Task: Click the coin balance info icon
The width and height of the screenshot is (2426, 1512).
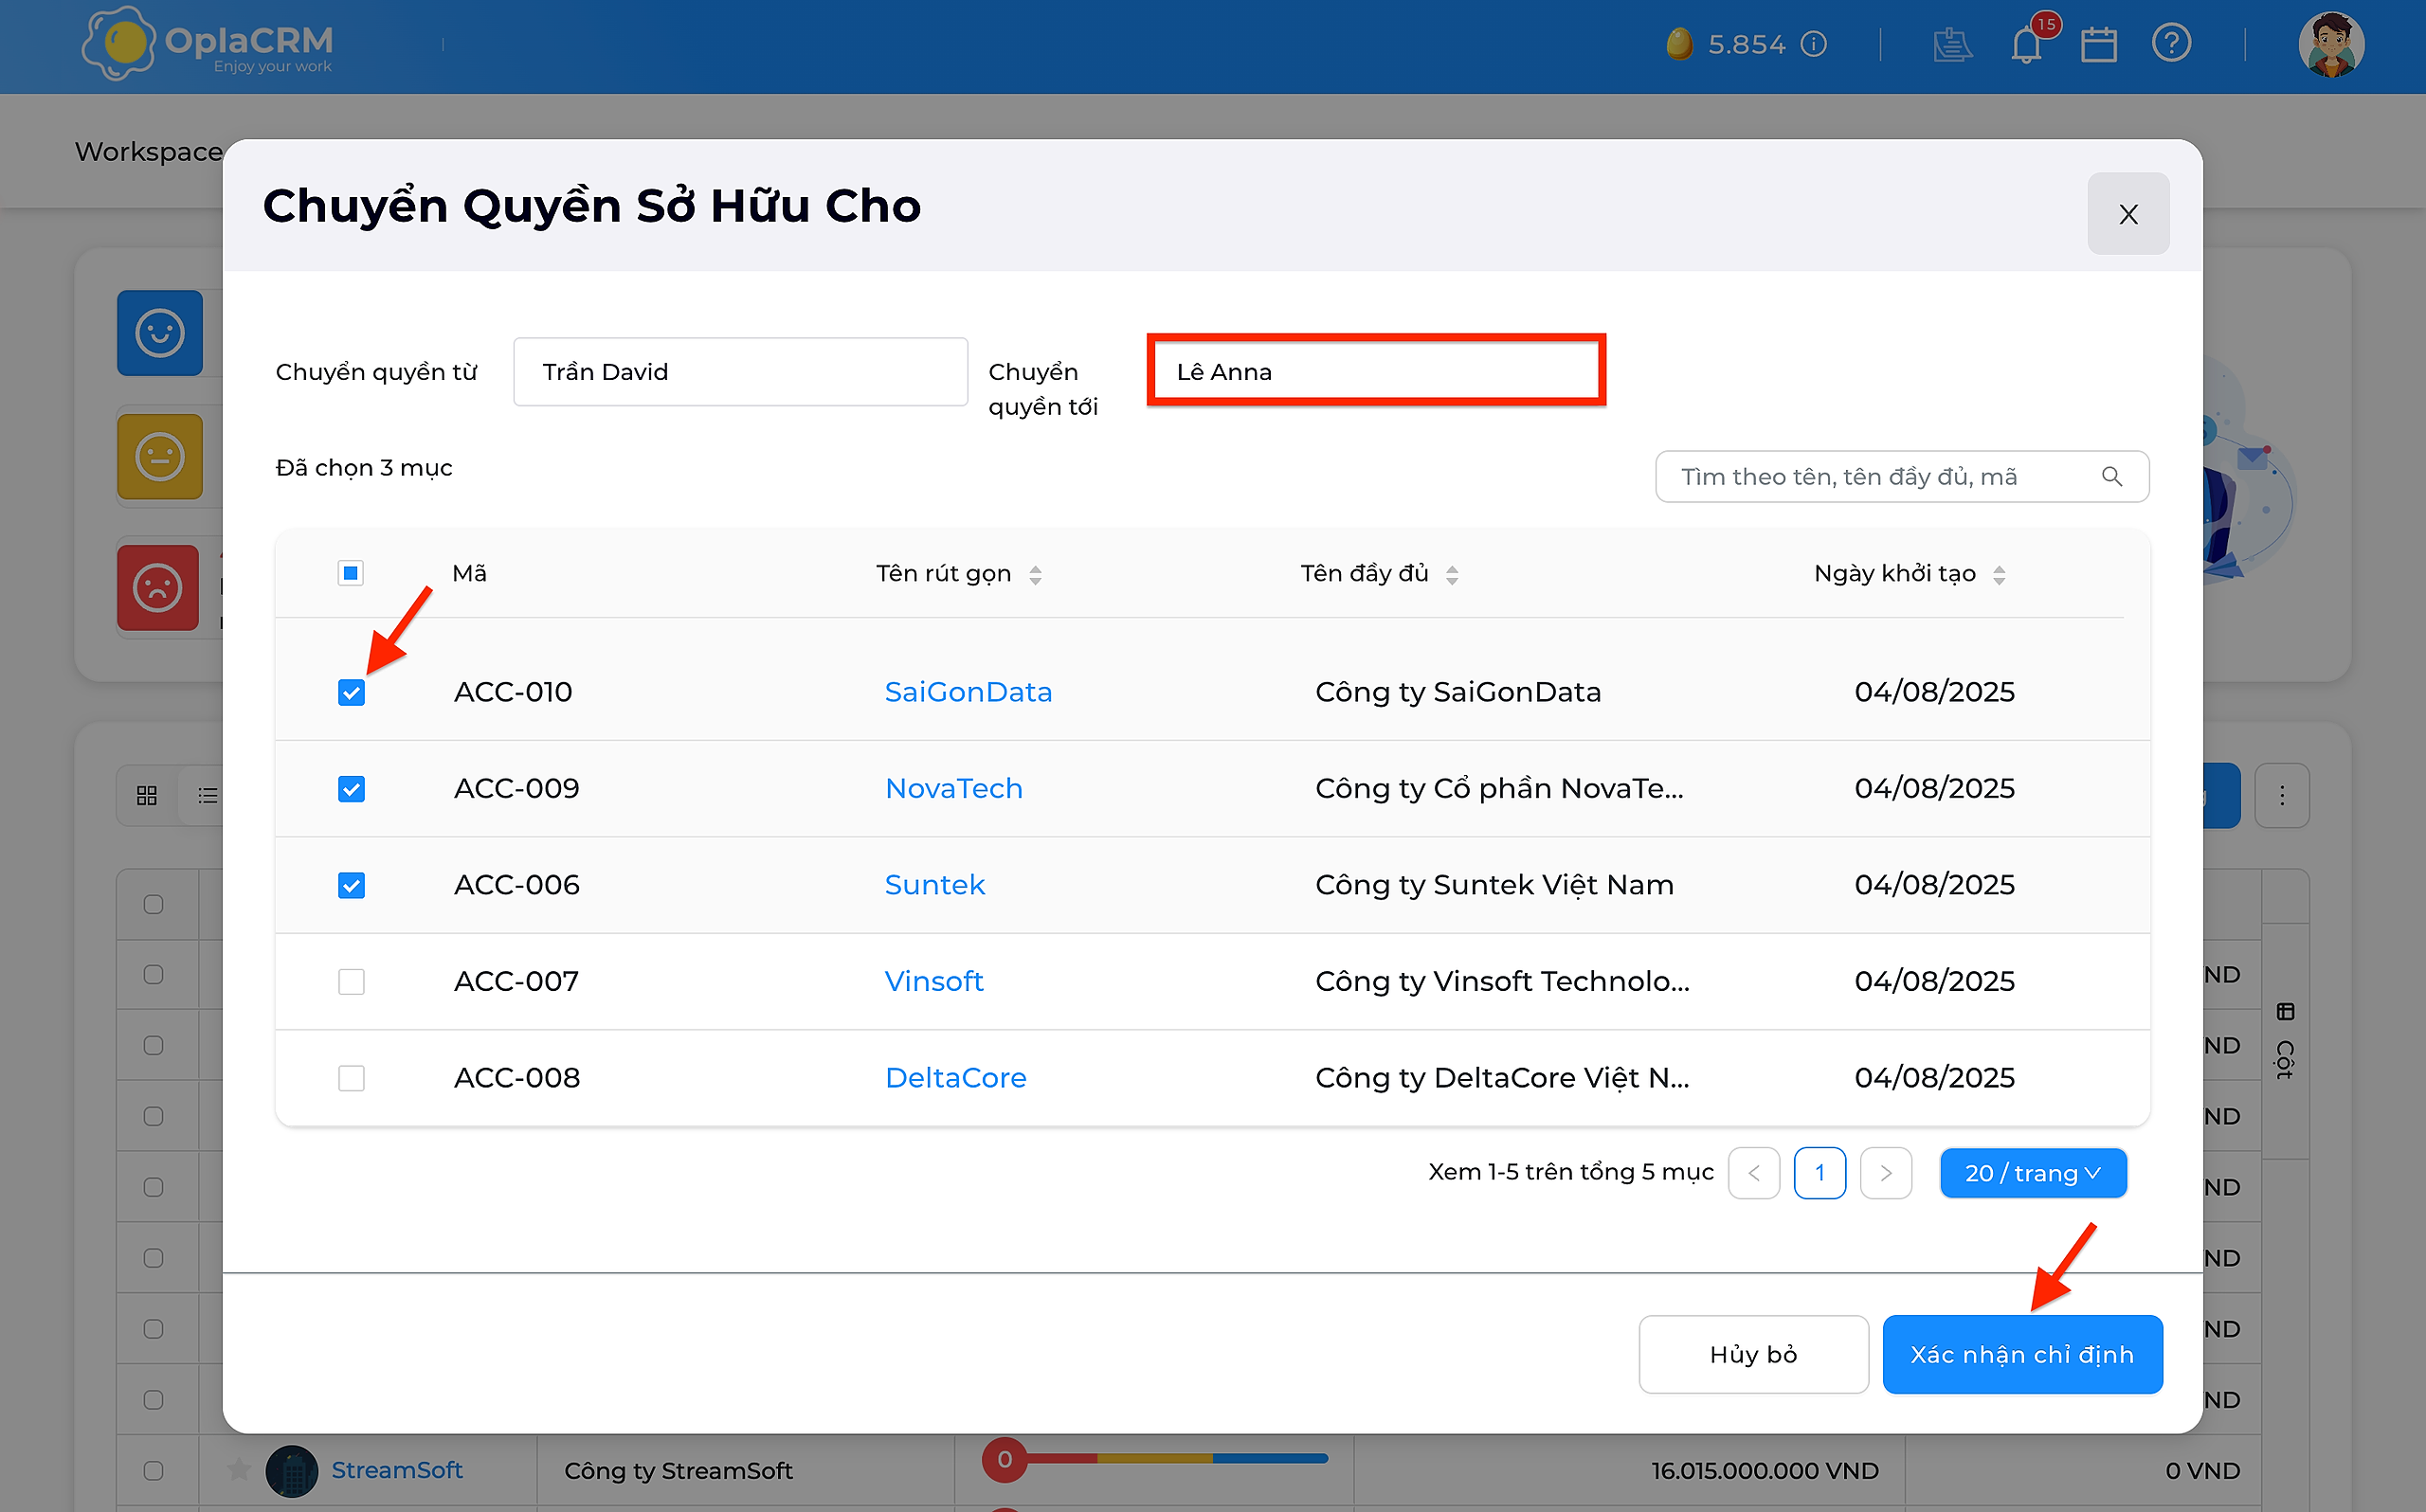Action: click(x=1814, y=44)
